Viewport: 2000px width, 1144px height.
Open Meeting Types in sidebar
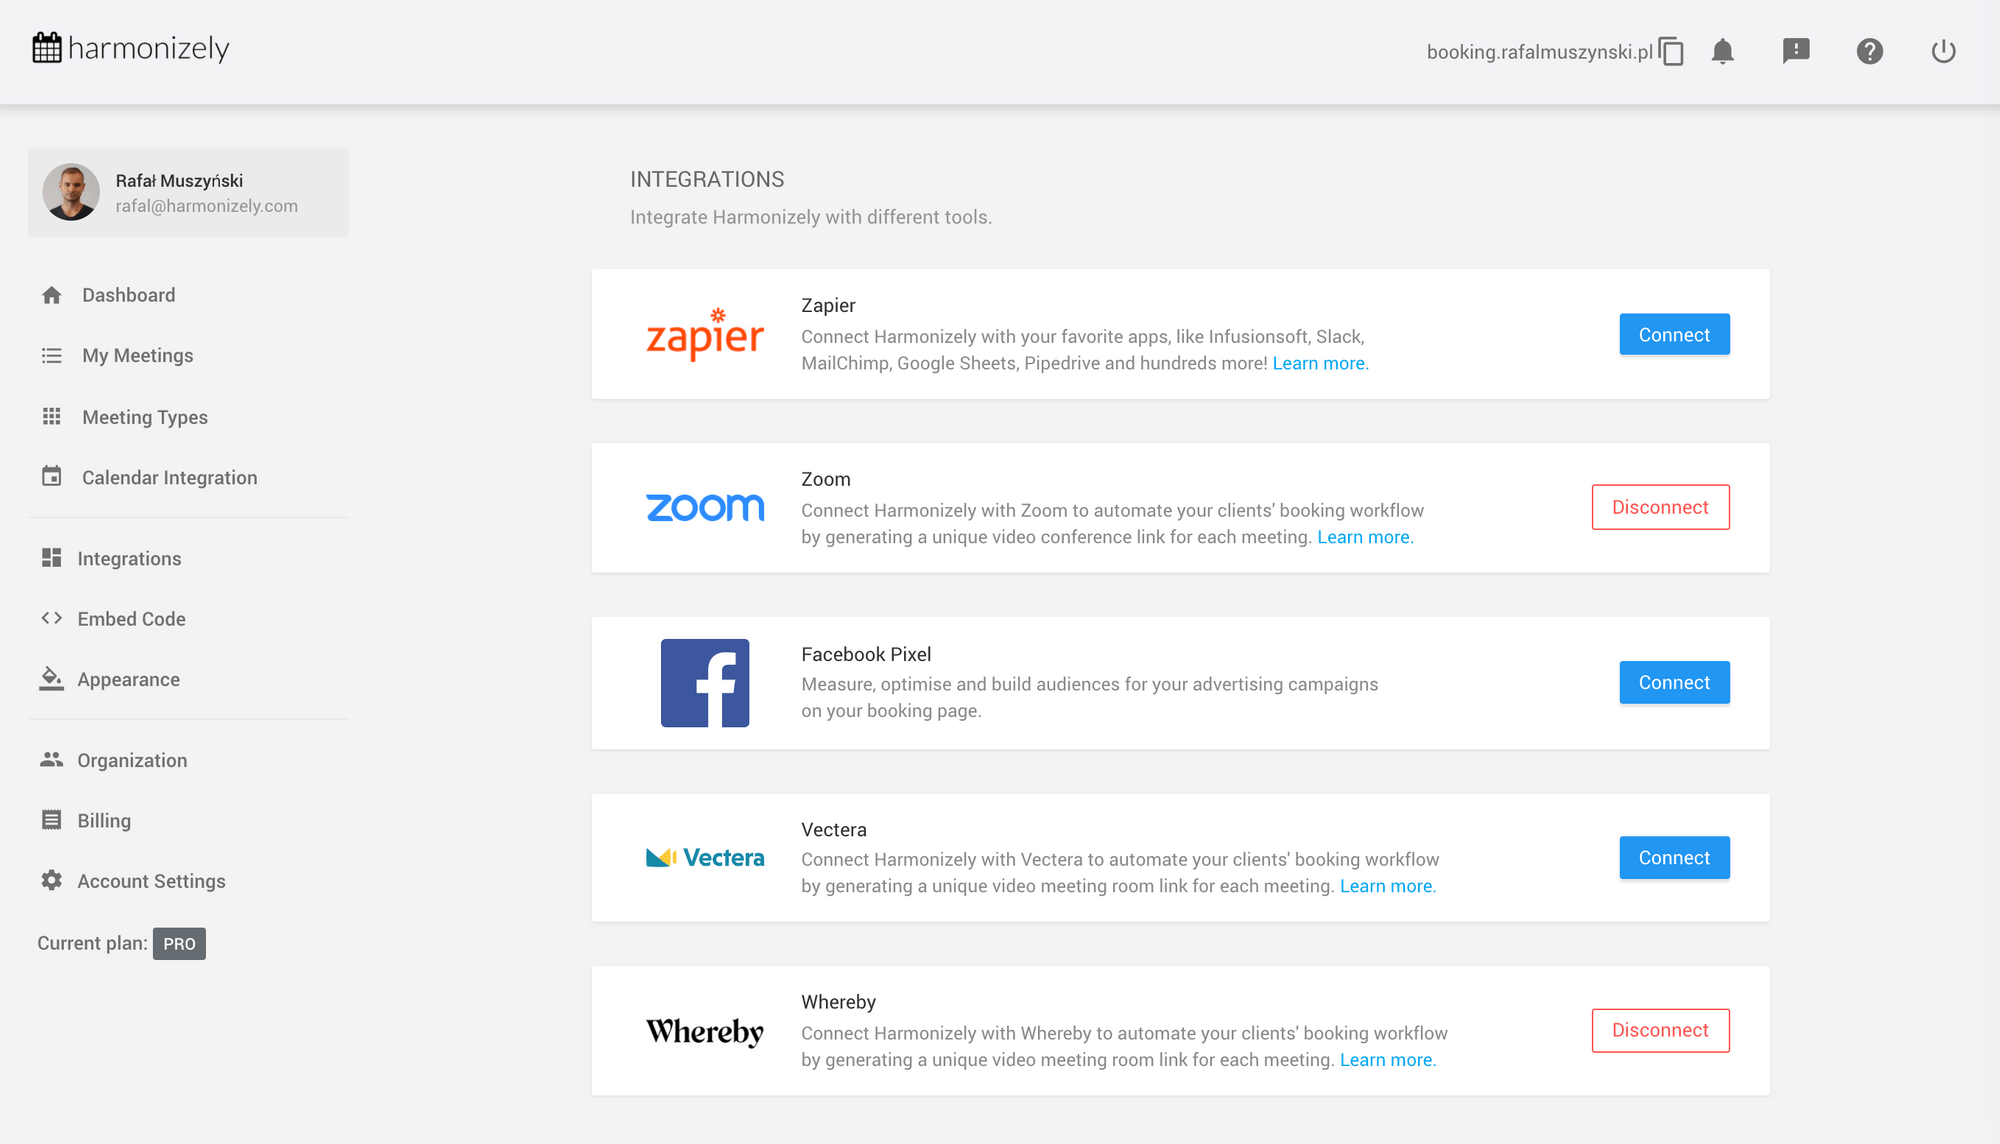pyautogui.click(x=144, y=417)
